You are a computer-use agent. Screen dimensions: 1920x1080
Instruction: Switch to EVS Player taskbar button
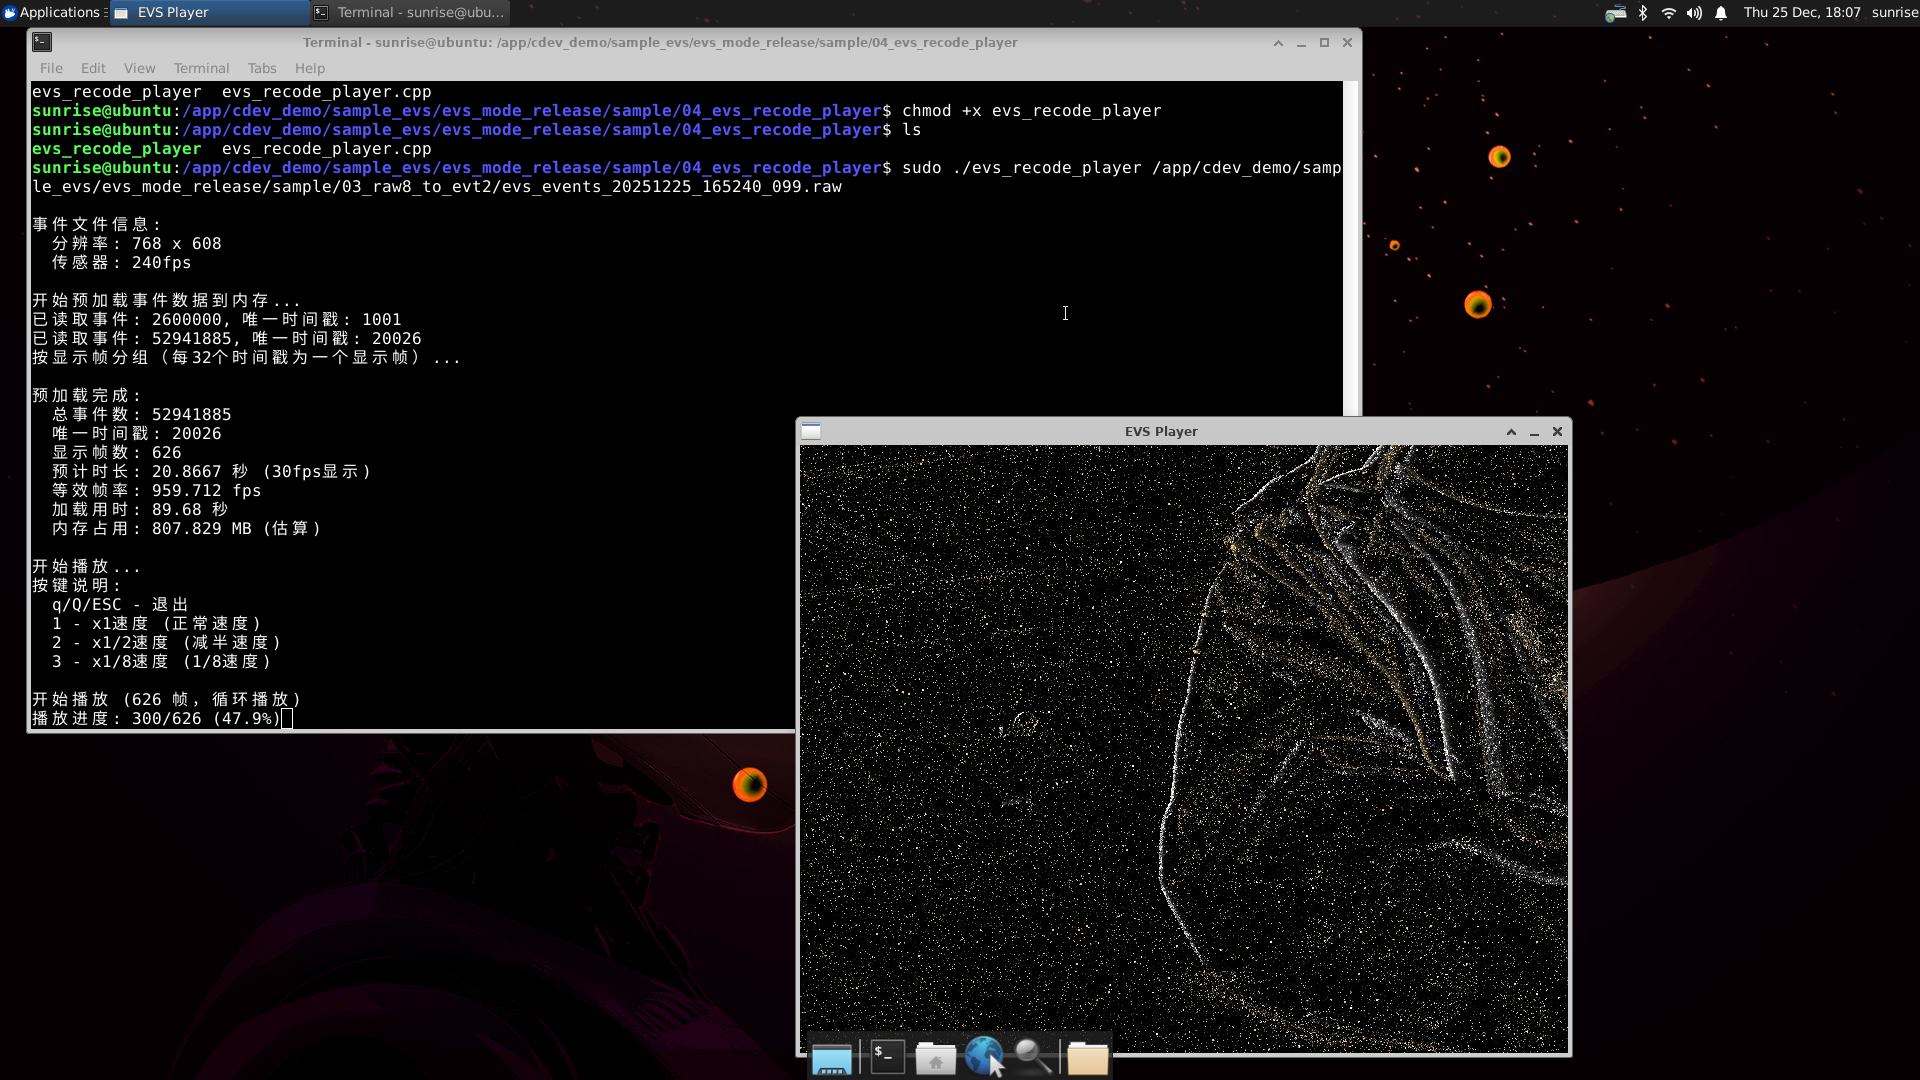208,13
